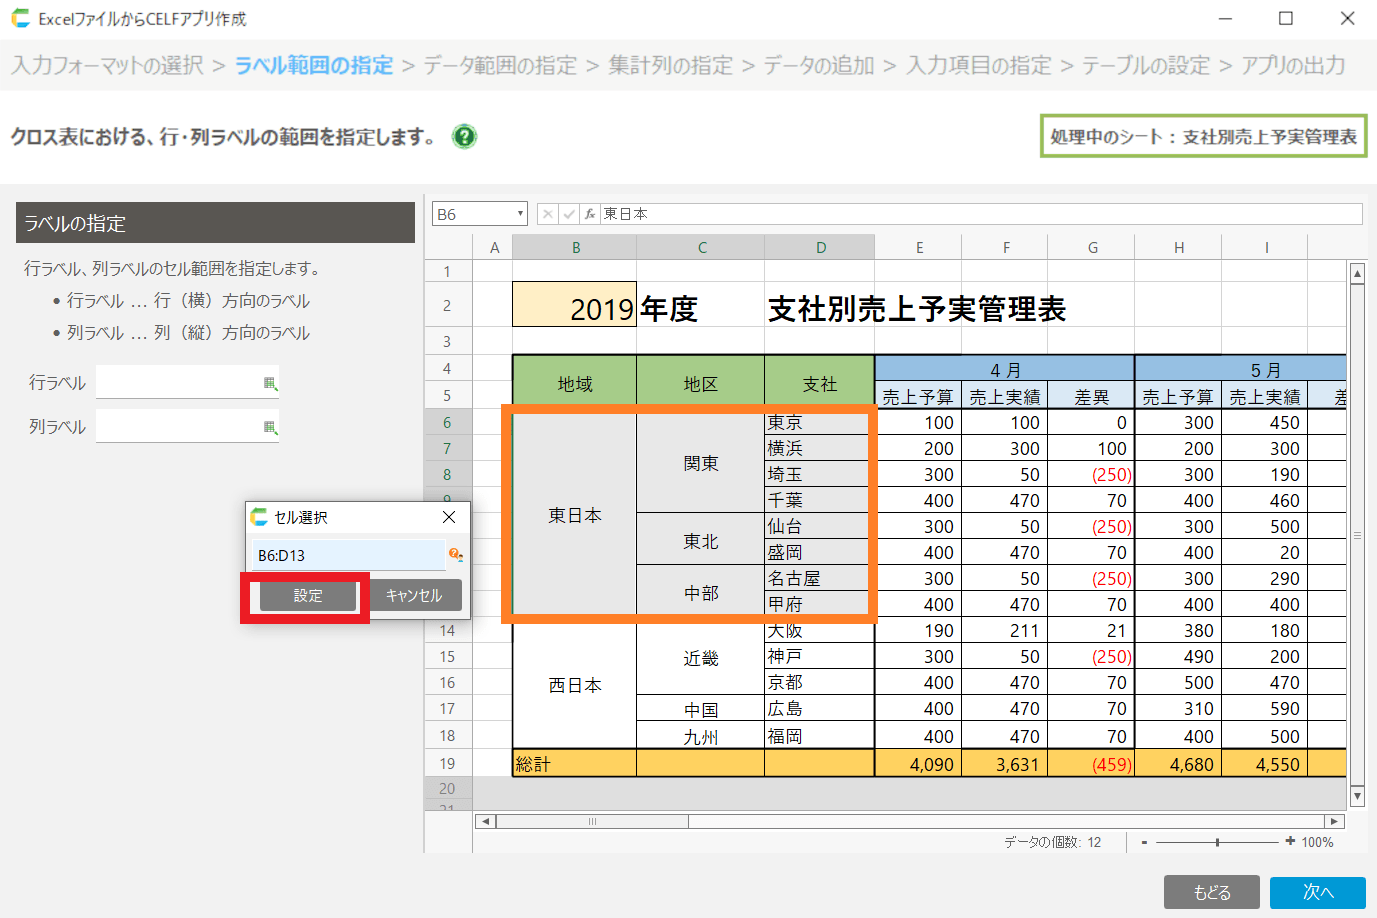
Task: Click the zoom slider handle
Action: pyautogui.click(x=1217, y=842)
